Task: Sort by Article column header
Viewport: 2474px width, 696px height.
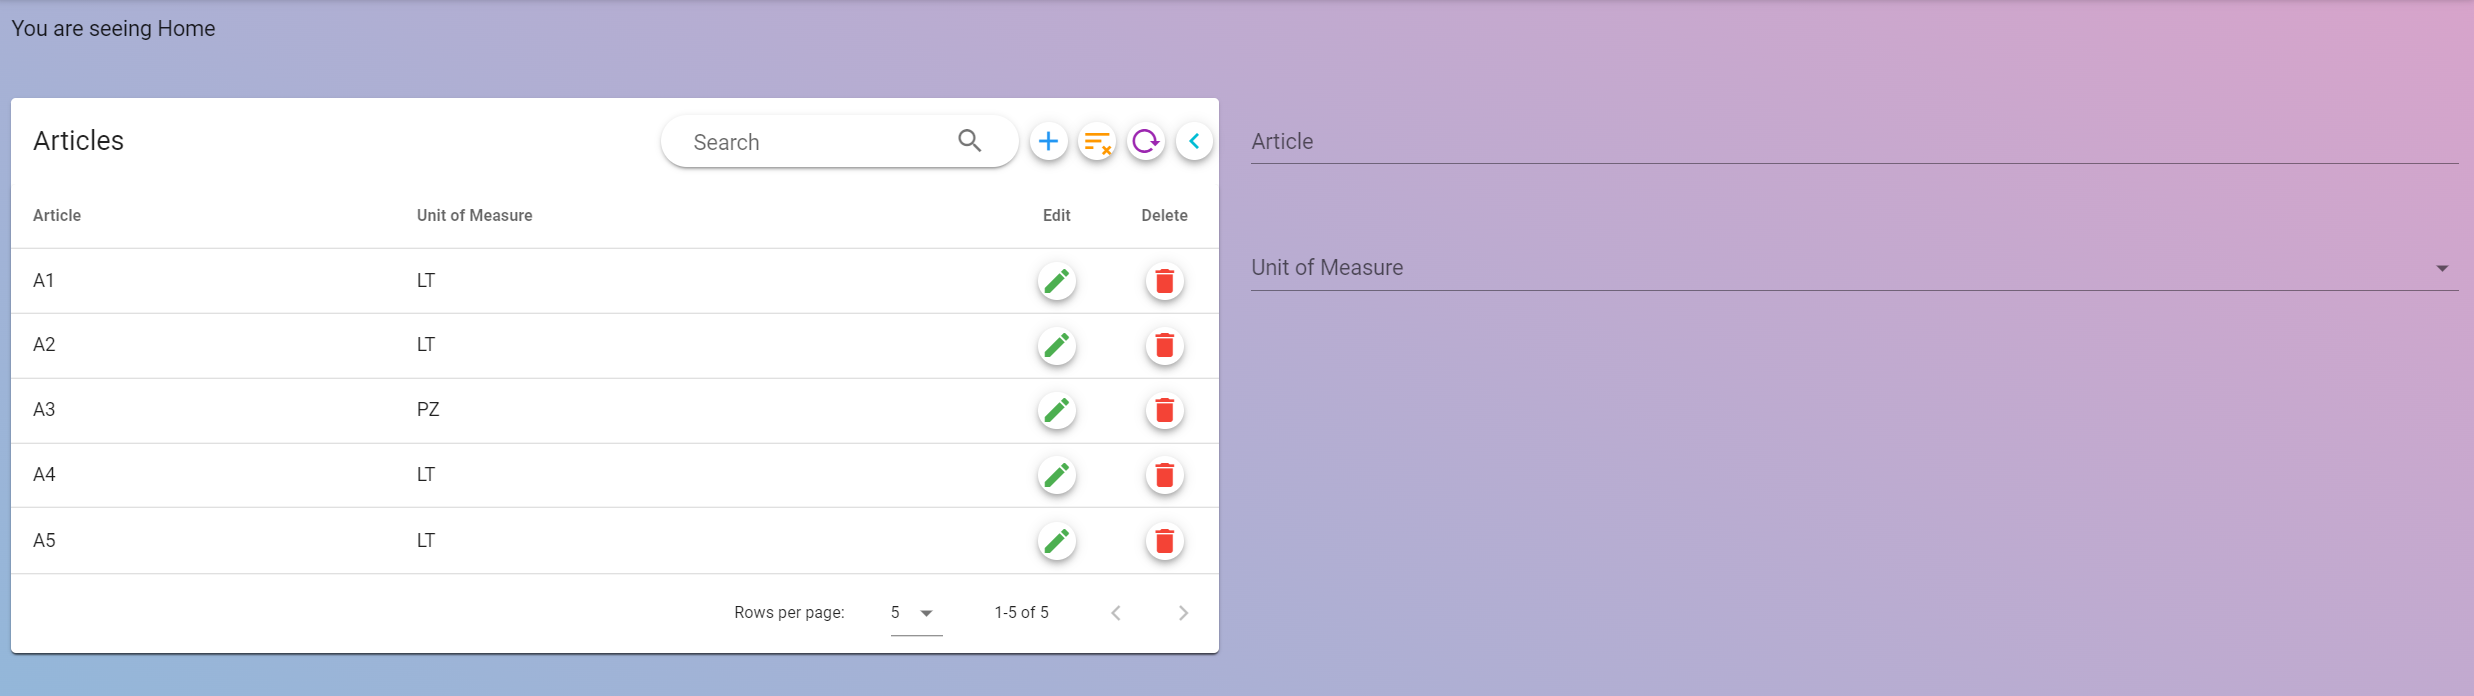Action: [x=57, y=216]
